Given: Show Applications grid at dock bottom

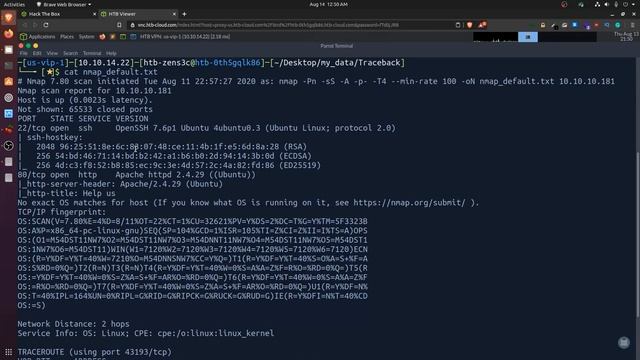Looking at the screenshot, I should 9,351.
